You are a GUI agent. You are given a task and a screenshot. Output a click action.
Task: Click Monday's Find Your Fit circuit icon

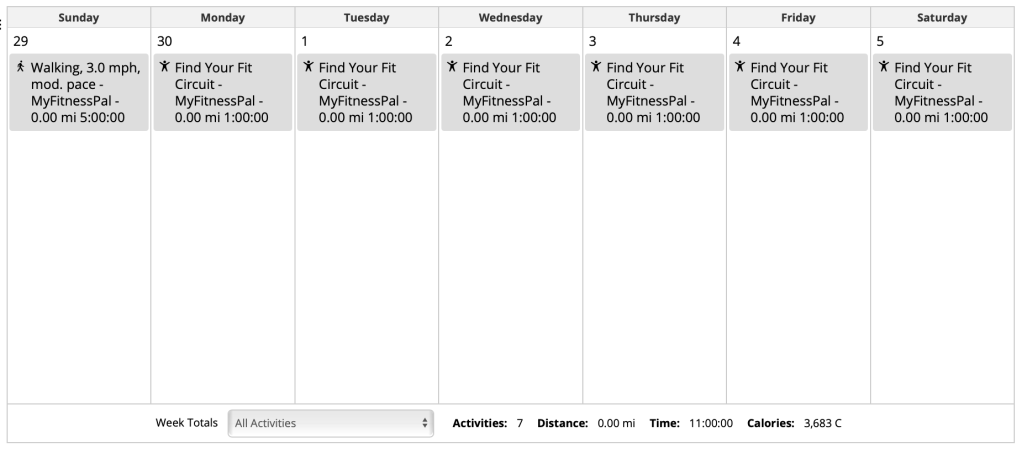click(164, 68)
